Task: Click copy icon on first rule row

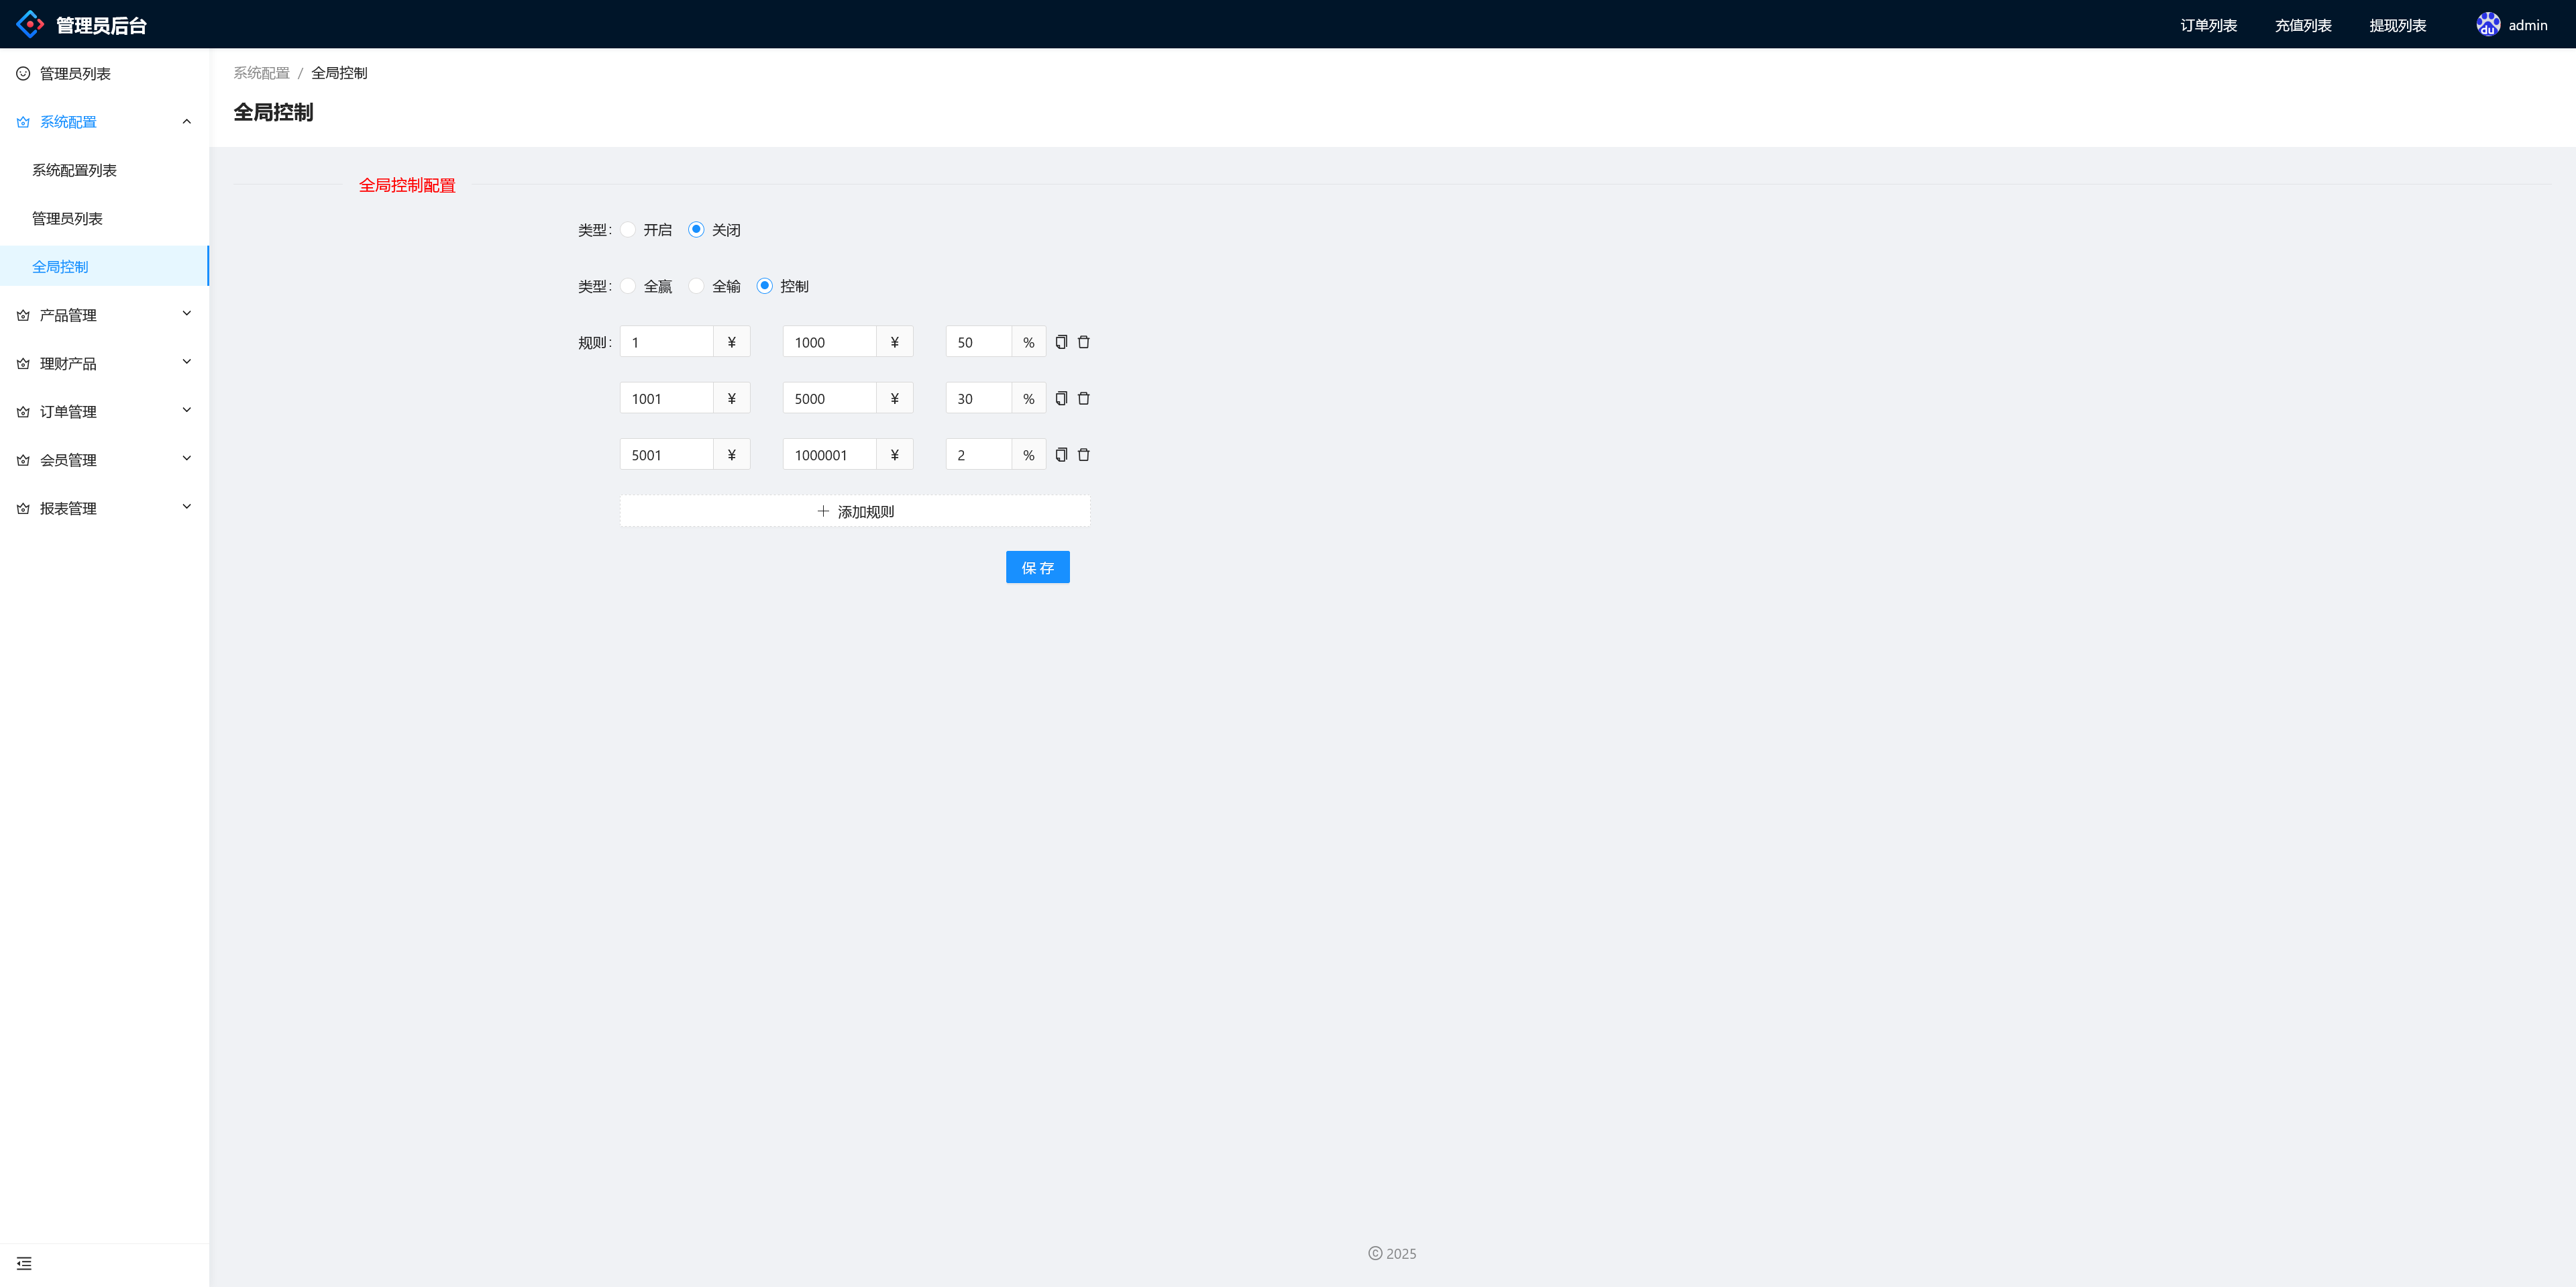Action: pos(1061,342)
